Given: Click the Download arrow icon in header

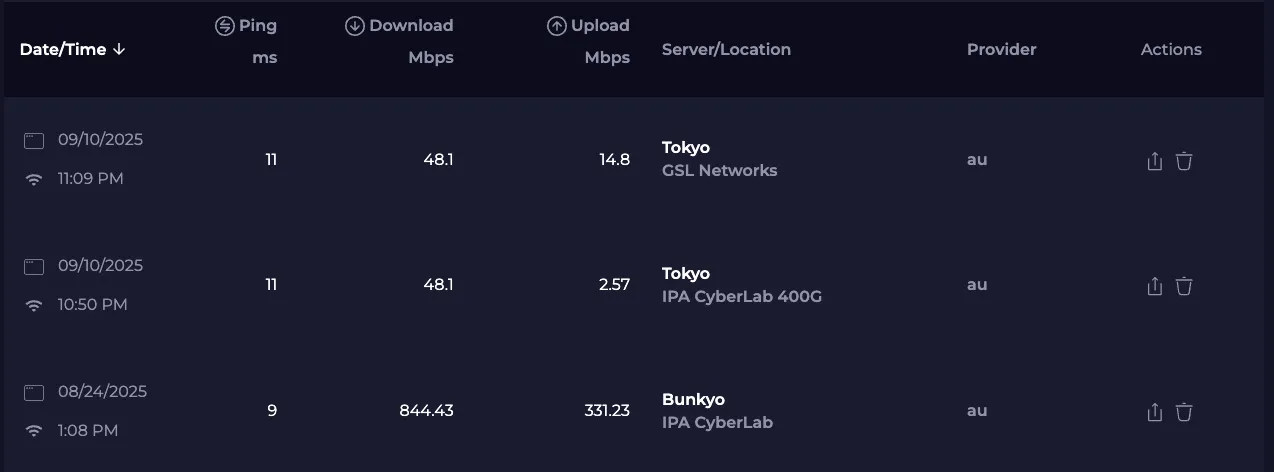Looking at the screenshot, I should tap(354, 26).
